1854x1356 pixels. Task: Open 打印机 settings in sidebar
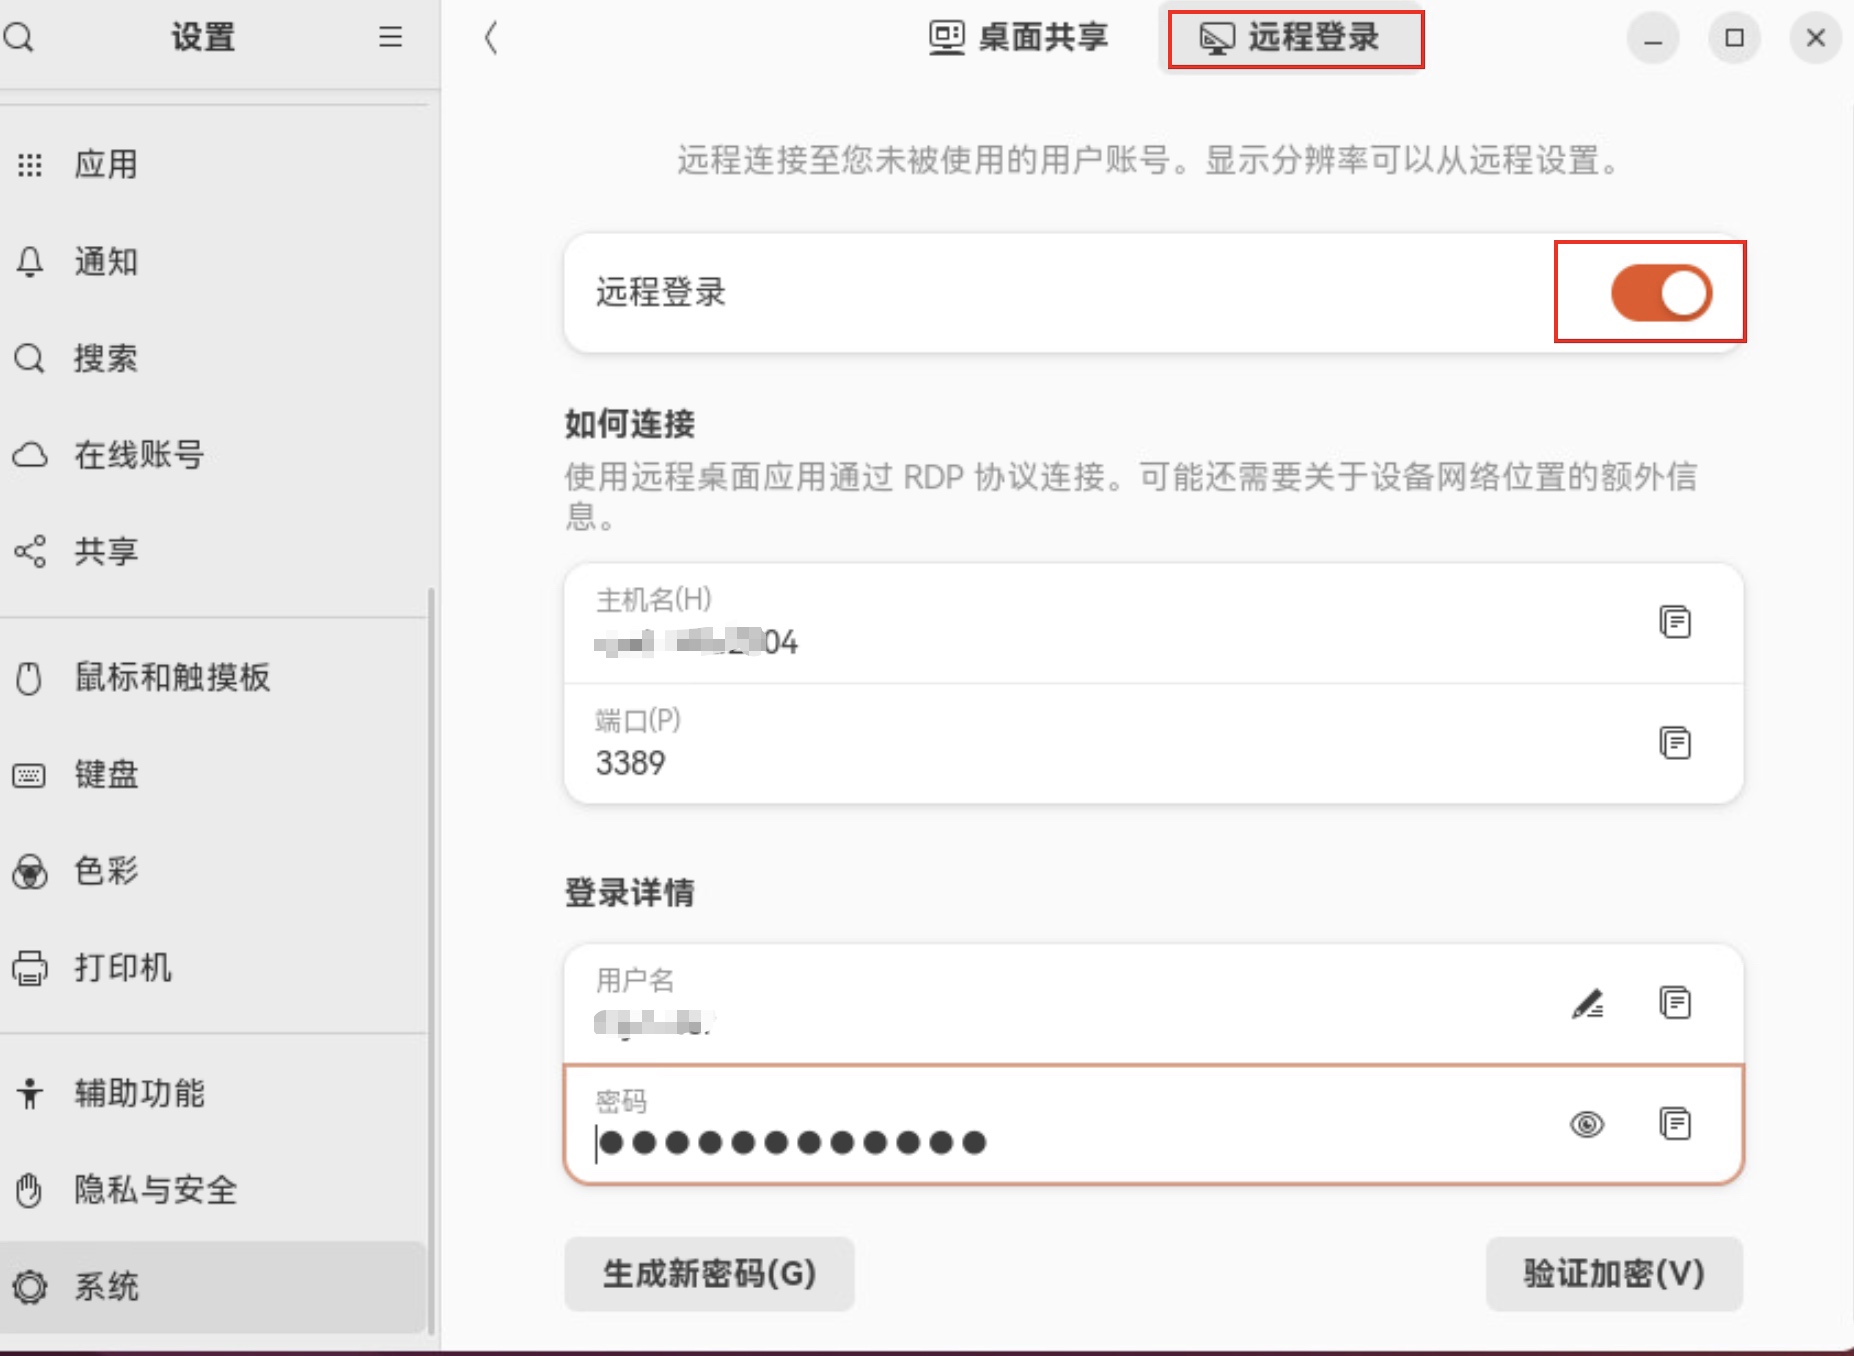coord(122,968)
